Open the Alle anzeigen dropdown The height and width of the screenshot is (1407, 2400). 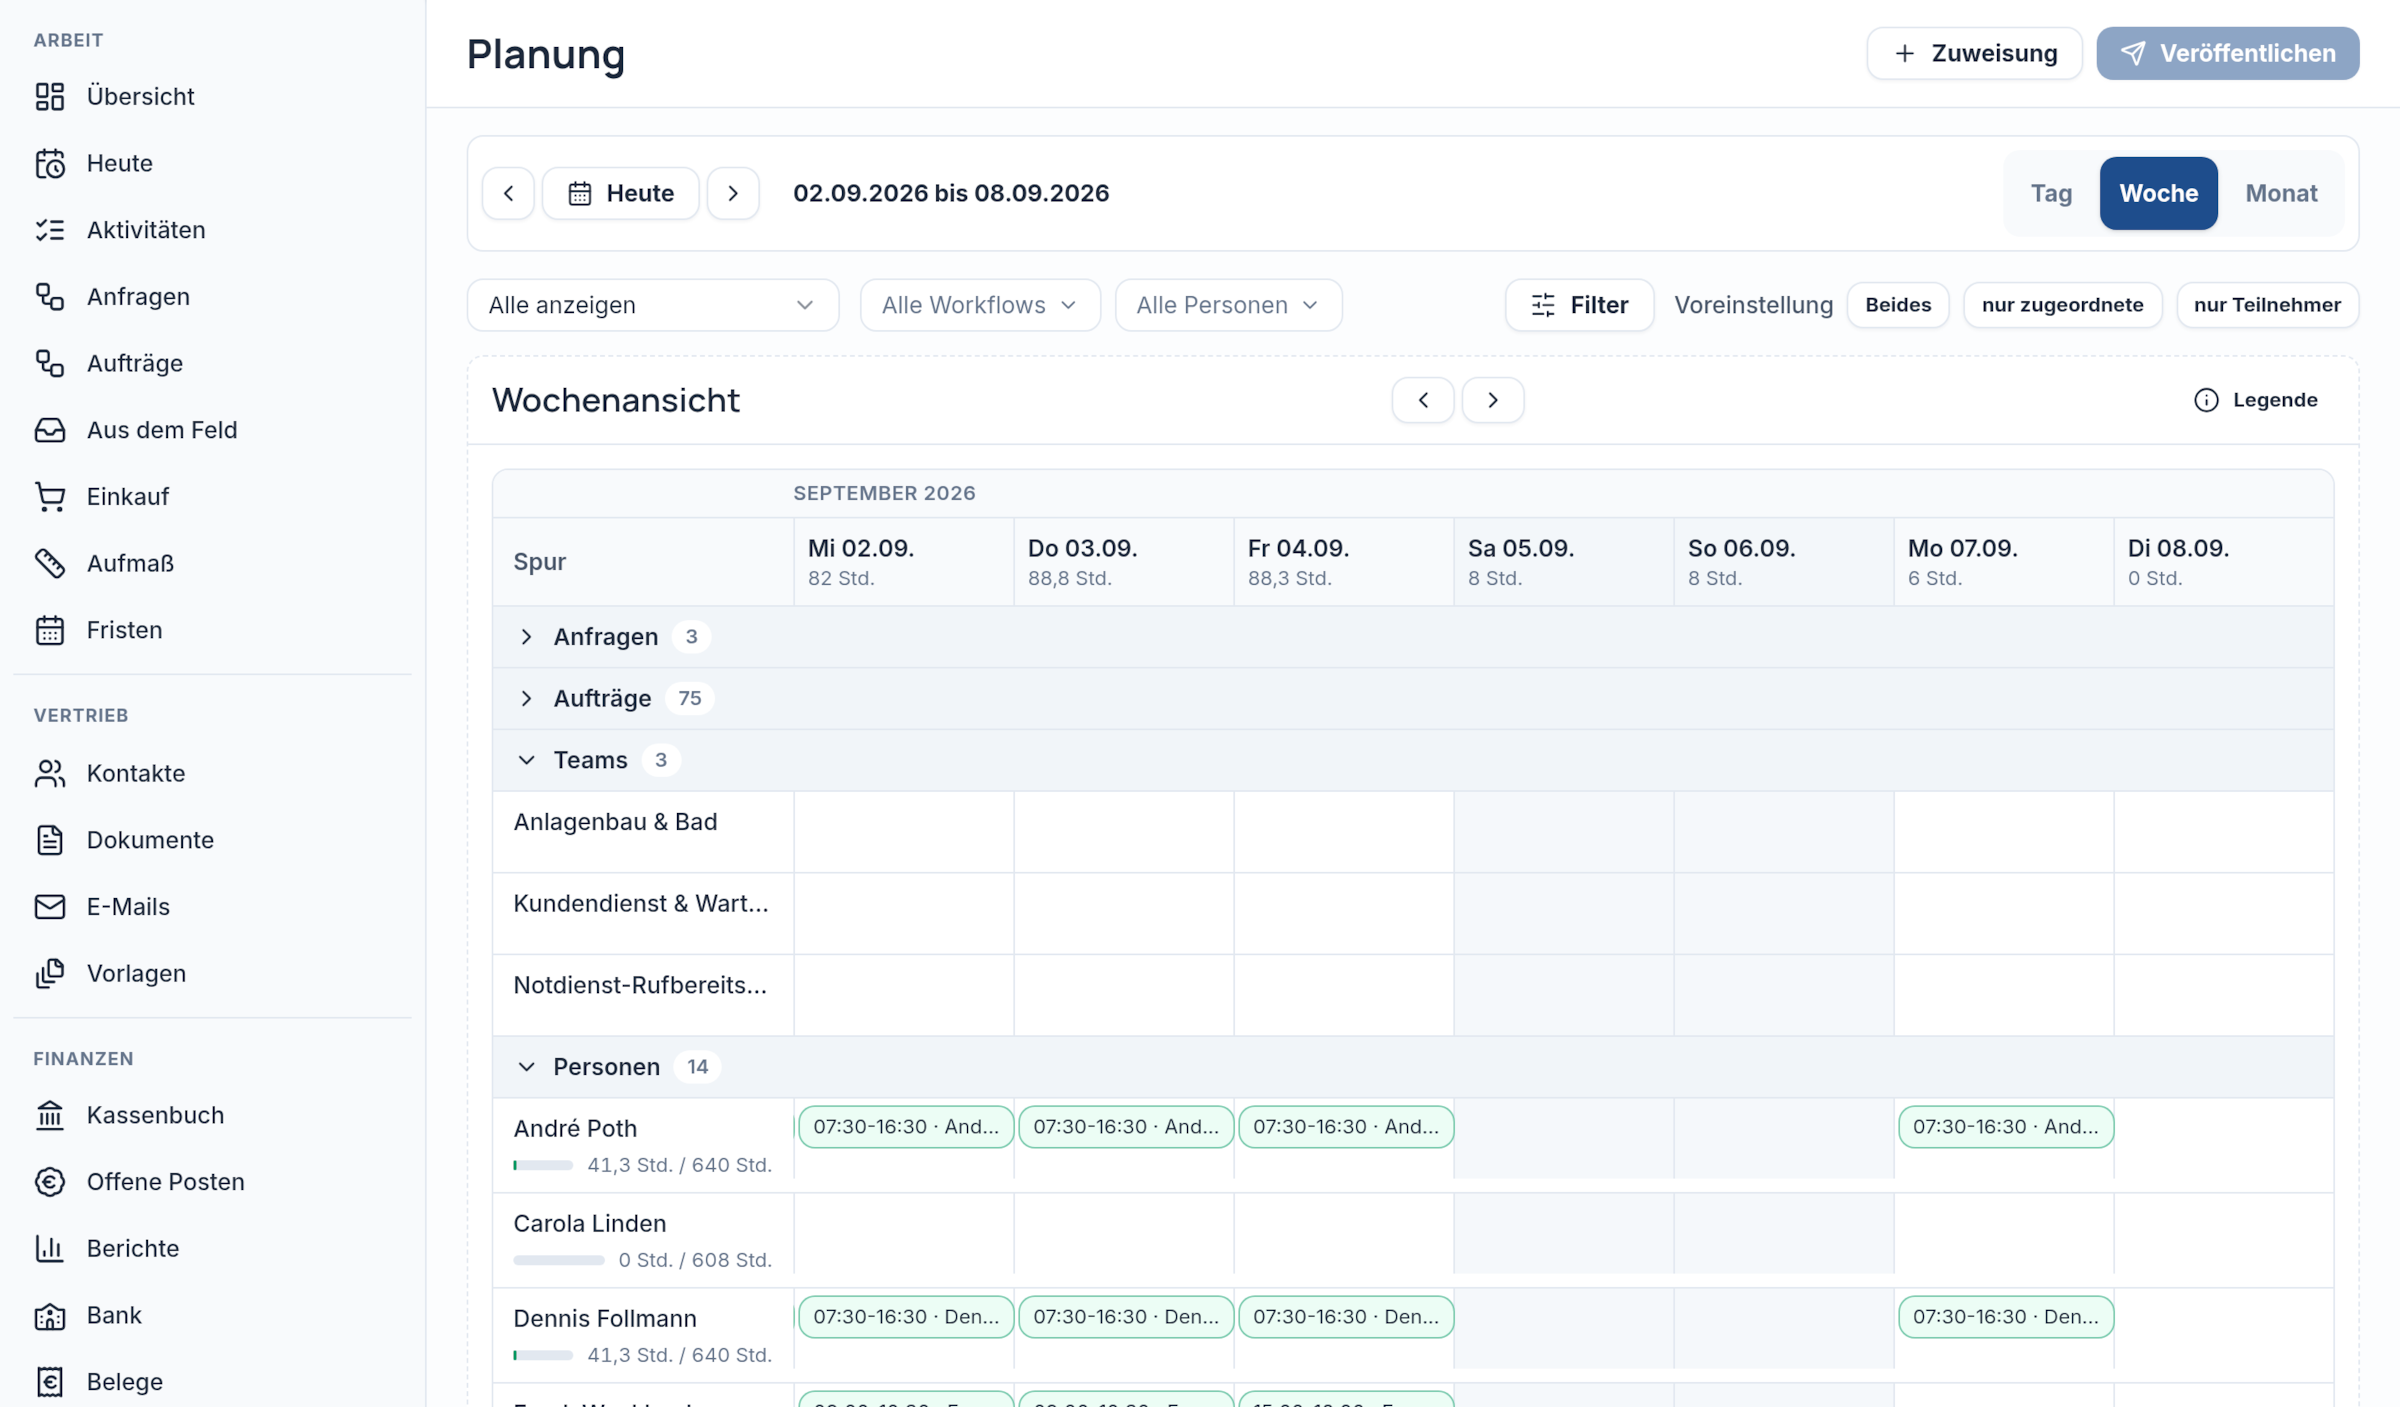click(x=653, y=305)
